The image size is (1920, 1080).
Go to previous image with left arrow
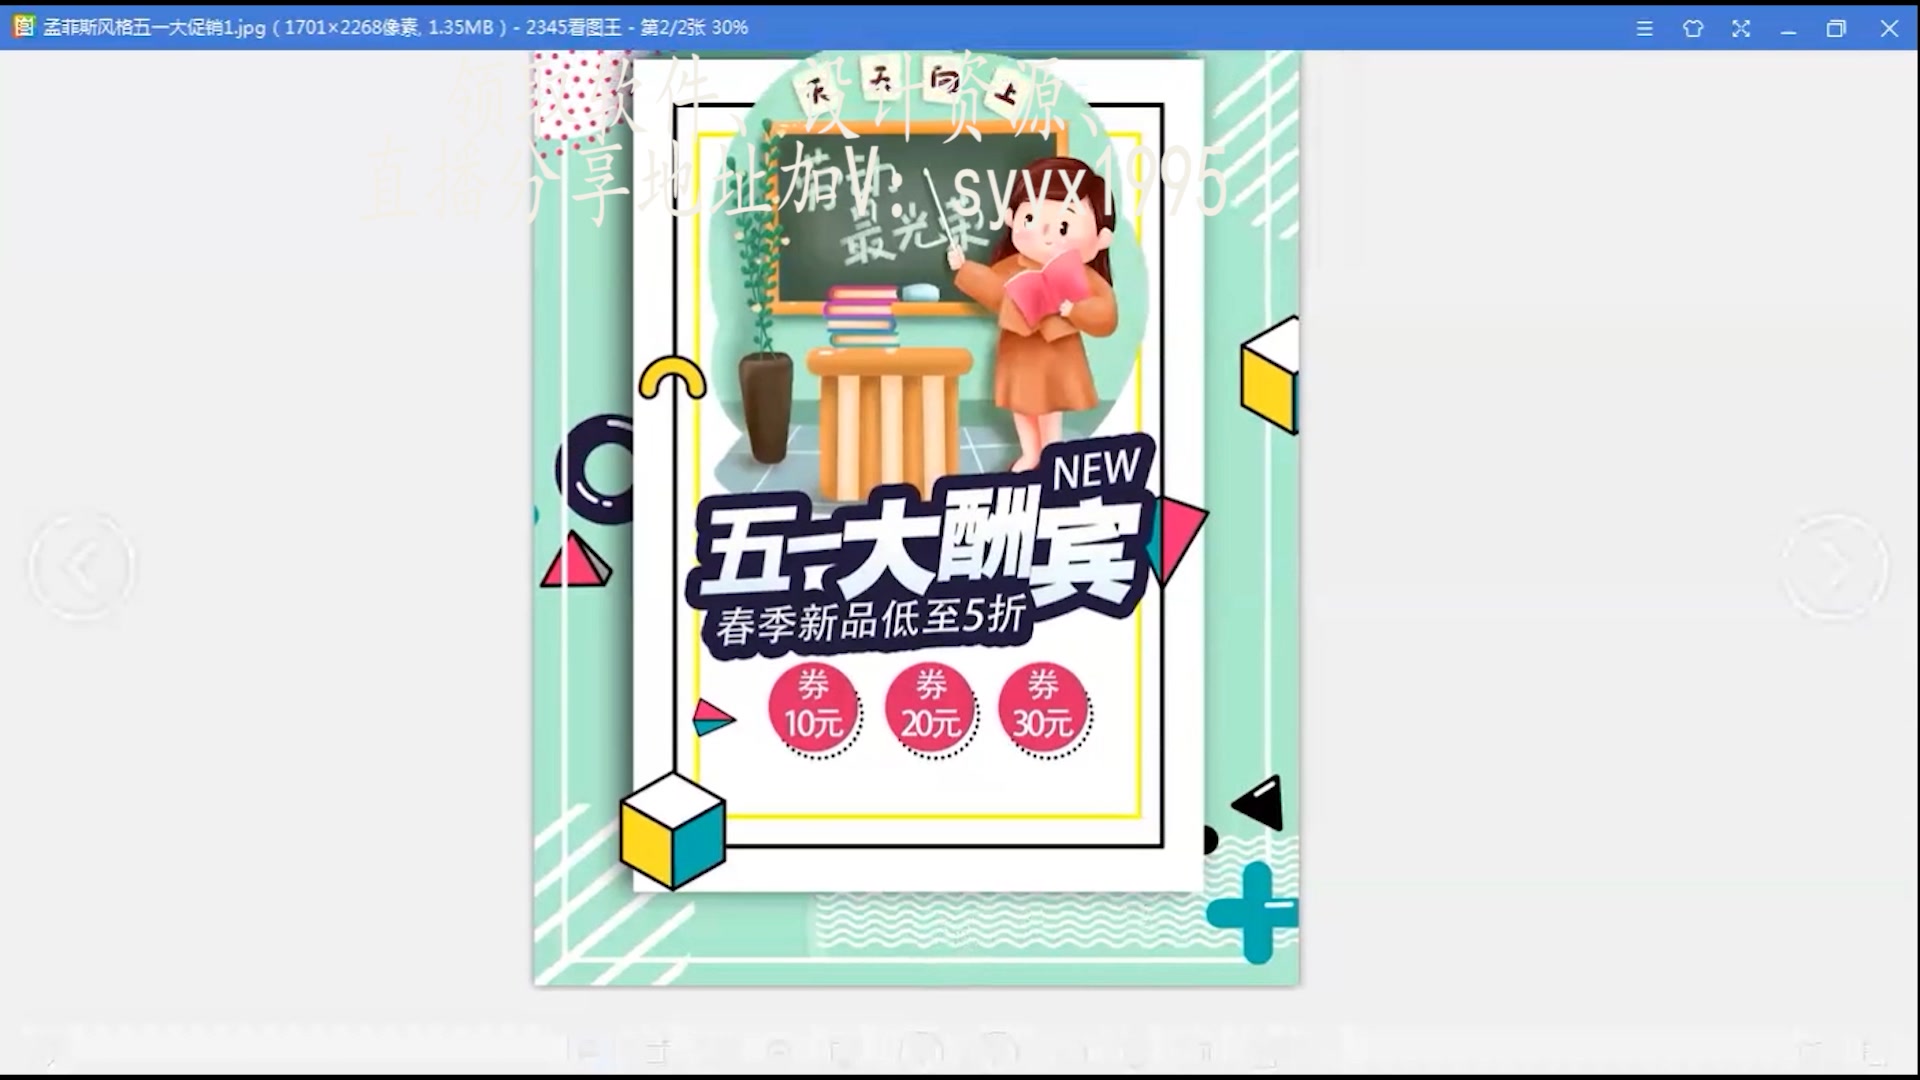pos(81,567)
